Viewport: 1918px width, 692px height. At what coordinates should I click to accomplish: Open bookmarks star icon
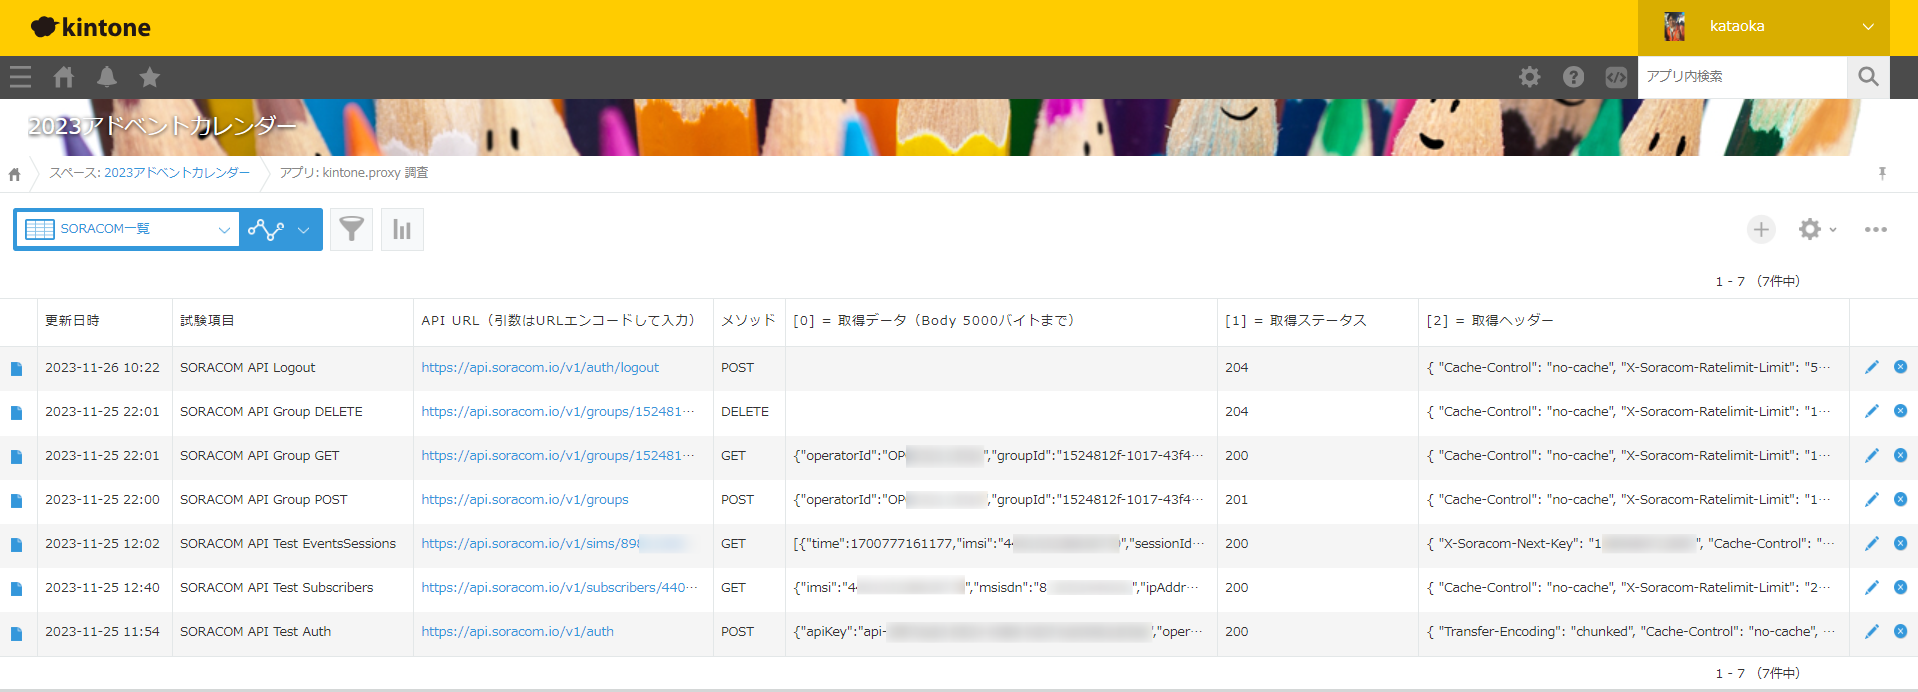[150, 77]
